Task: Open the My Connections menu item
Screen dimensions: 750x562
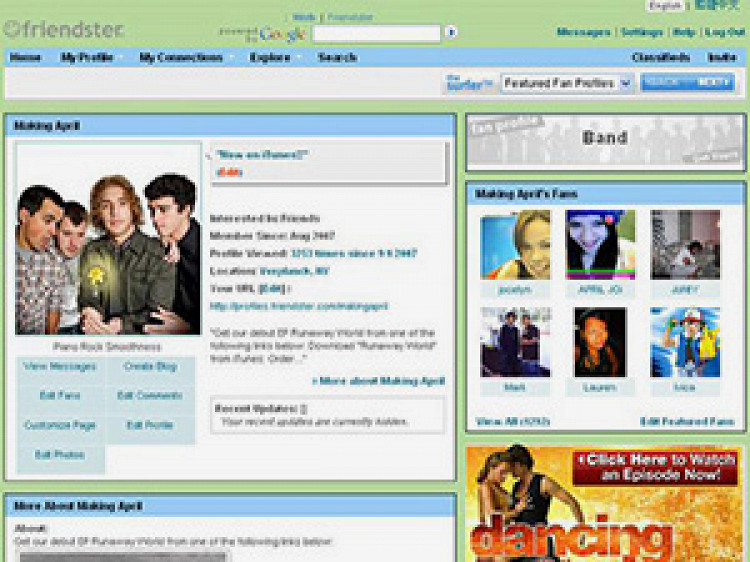Action: 181,57
